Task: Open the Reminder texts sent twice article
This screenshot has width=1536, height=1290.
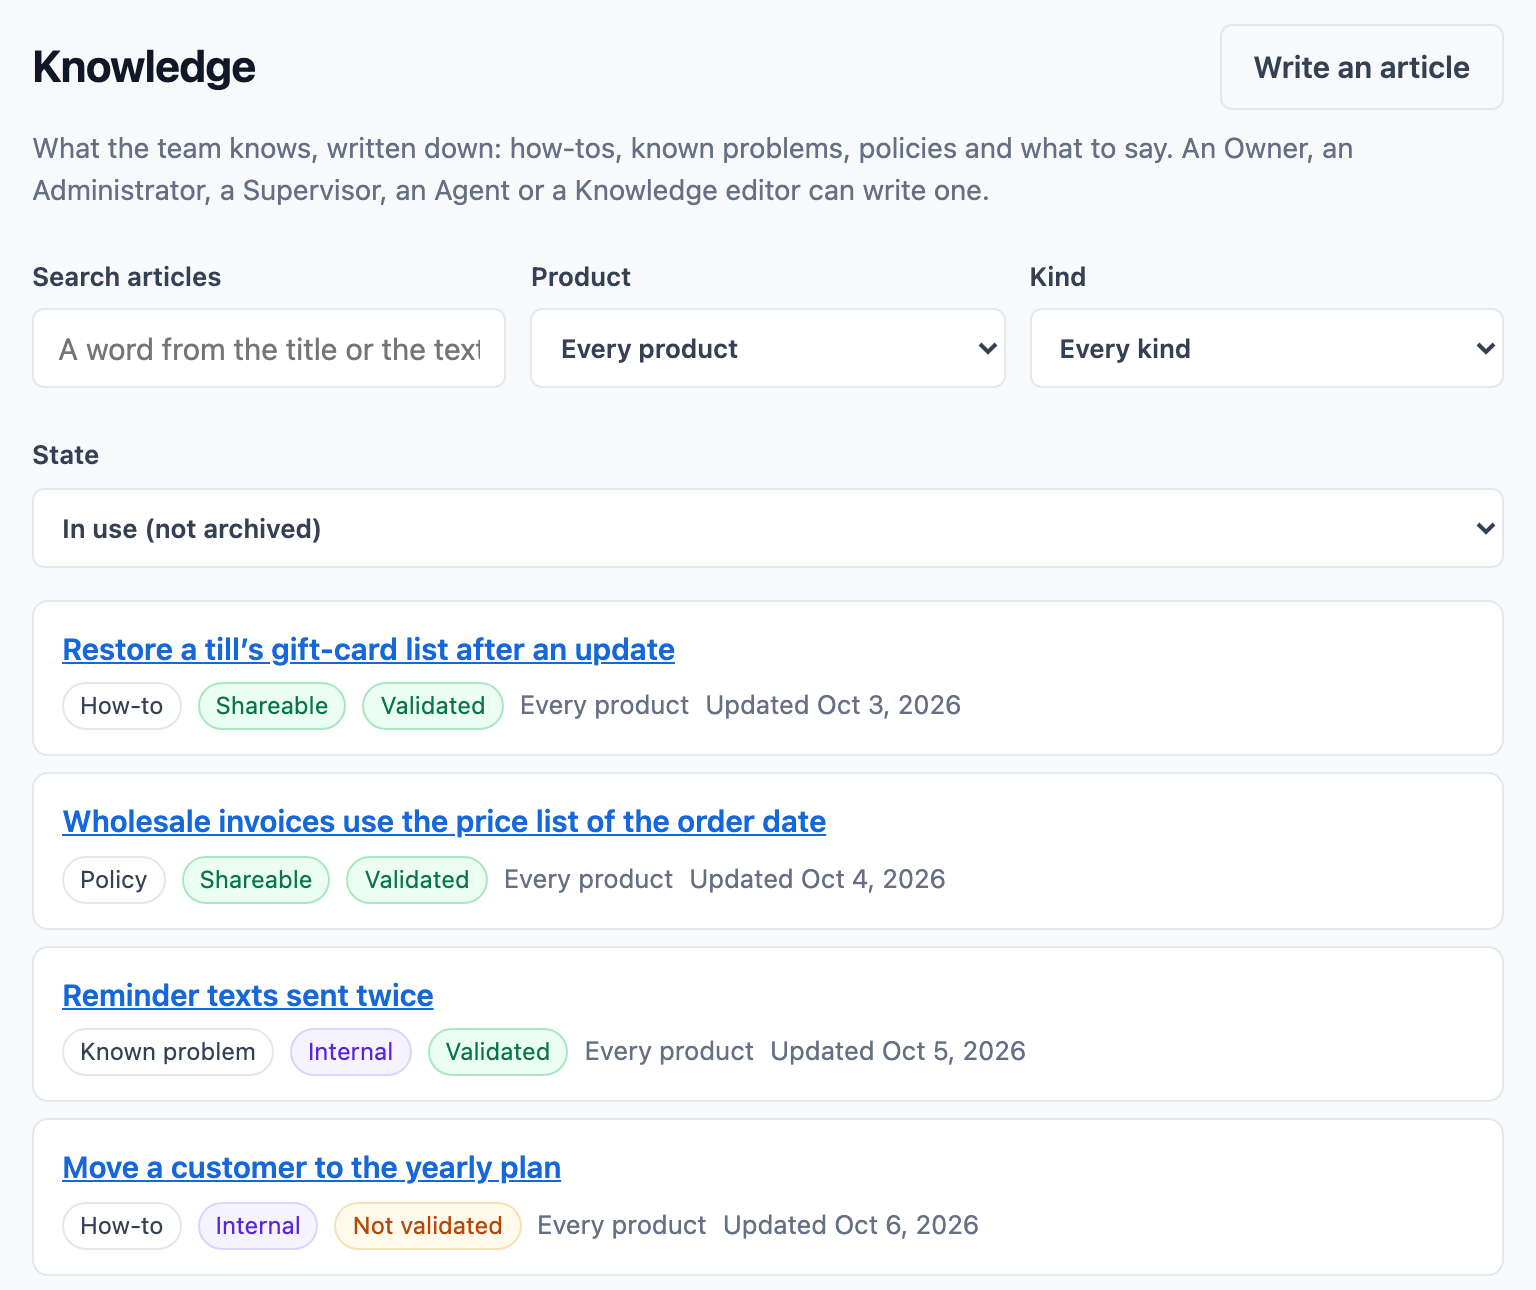Action: tap(248, 995)
